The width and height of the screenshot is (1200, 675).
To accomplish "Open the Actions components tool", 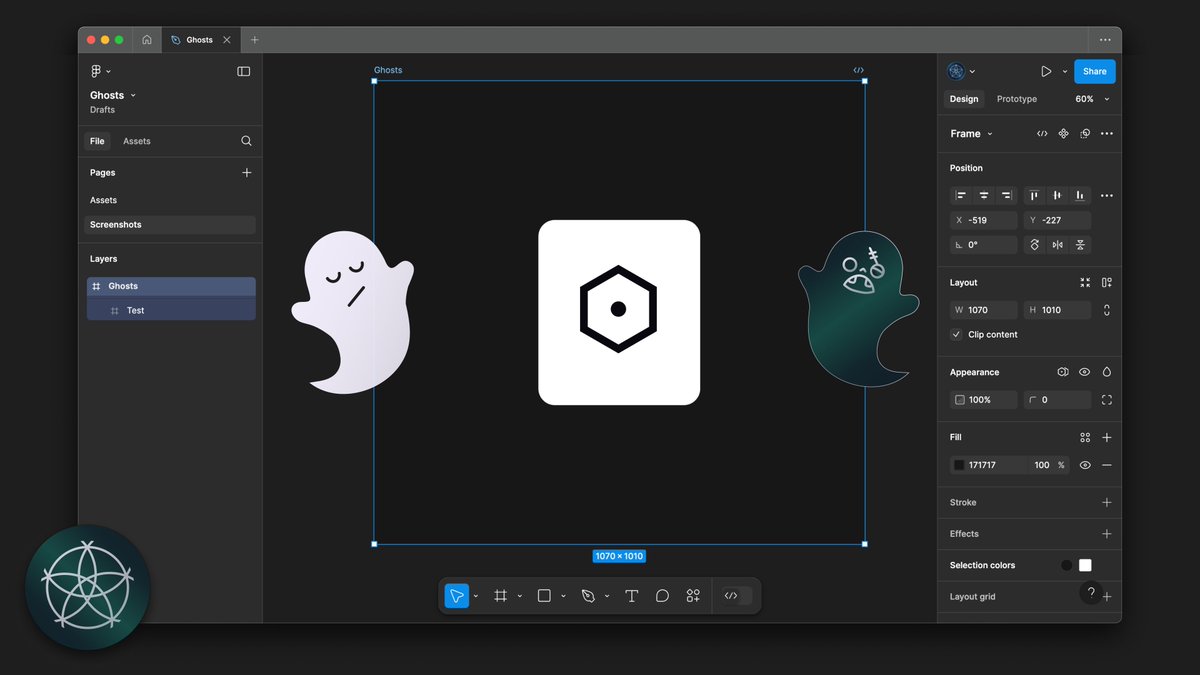I will coord(693,596).
